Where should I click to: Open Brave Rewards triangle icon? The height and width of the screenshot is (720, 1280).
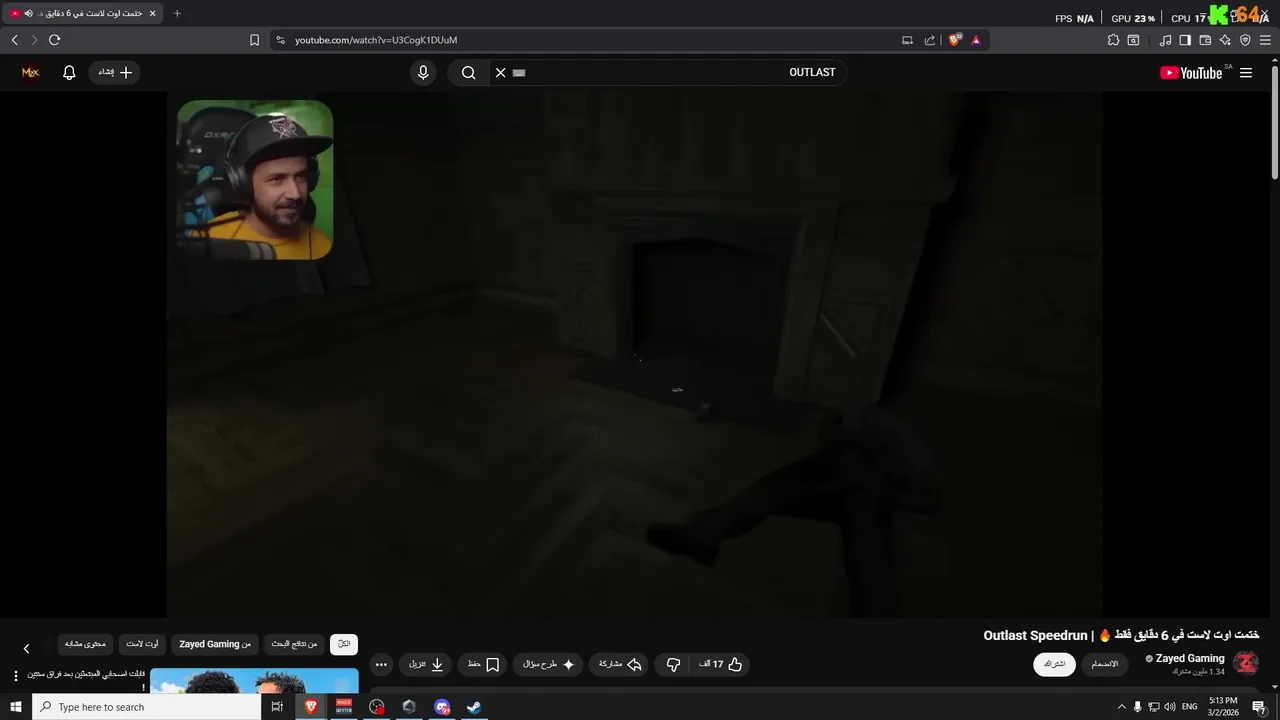(976, 40)
